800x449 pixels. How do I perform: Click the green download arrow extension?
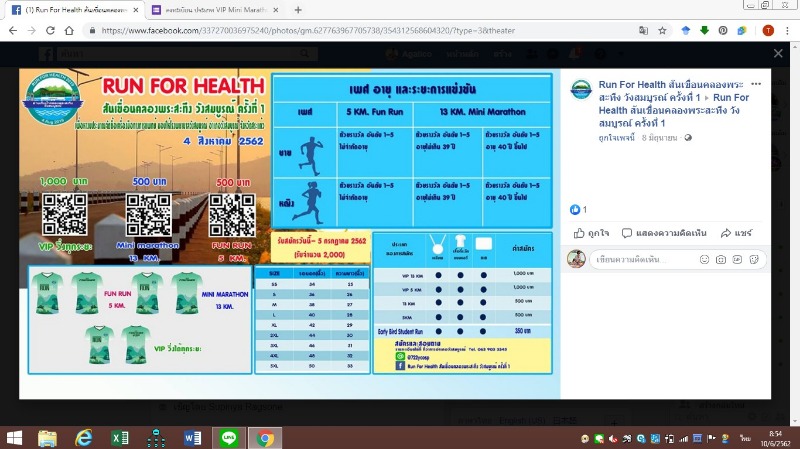coord(704,31)
